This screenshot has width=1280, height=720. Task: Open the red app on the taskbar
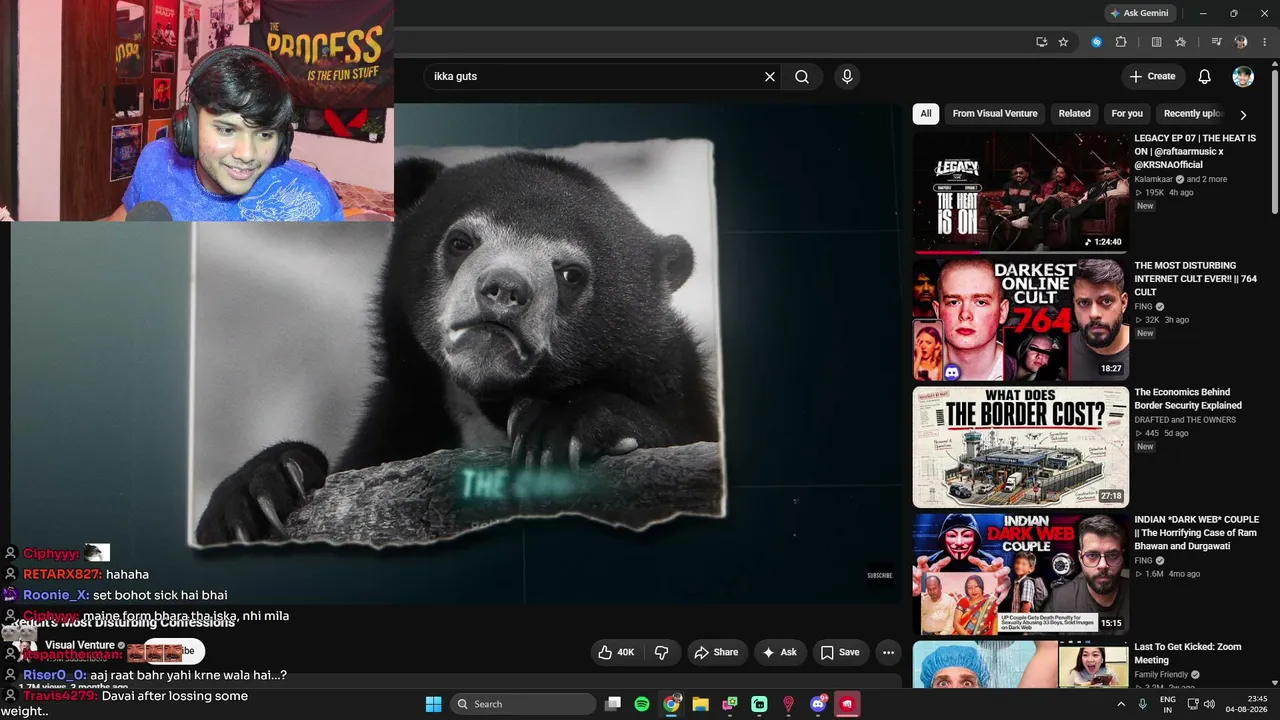tap(848, 704)
